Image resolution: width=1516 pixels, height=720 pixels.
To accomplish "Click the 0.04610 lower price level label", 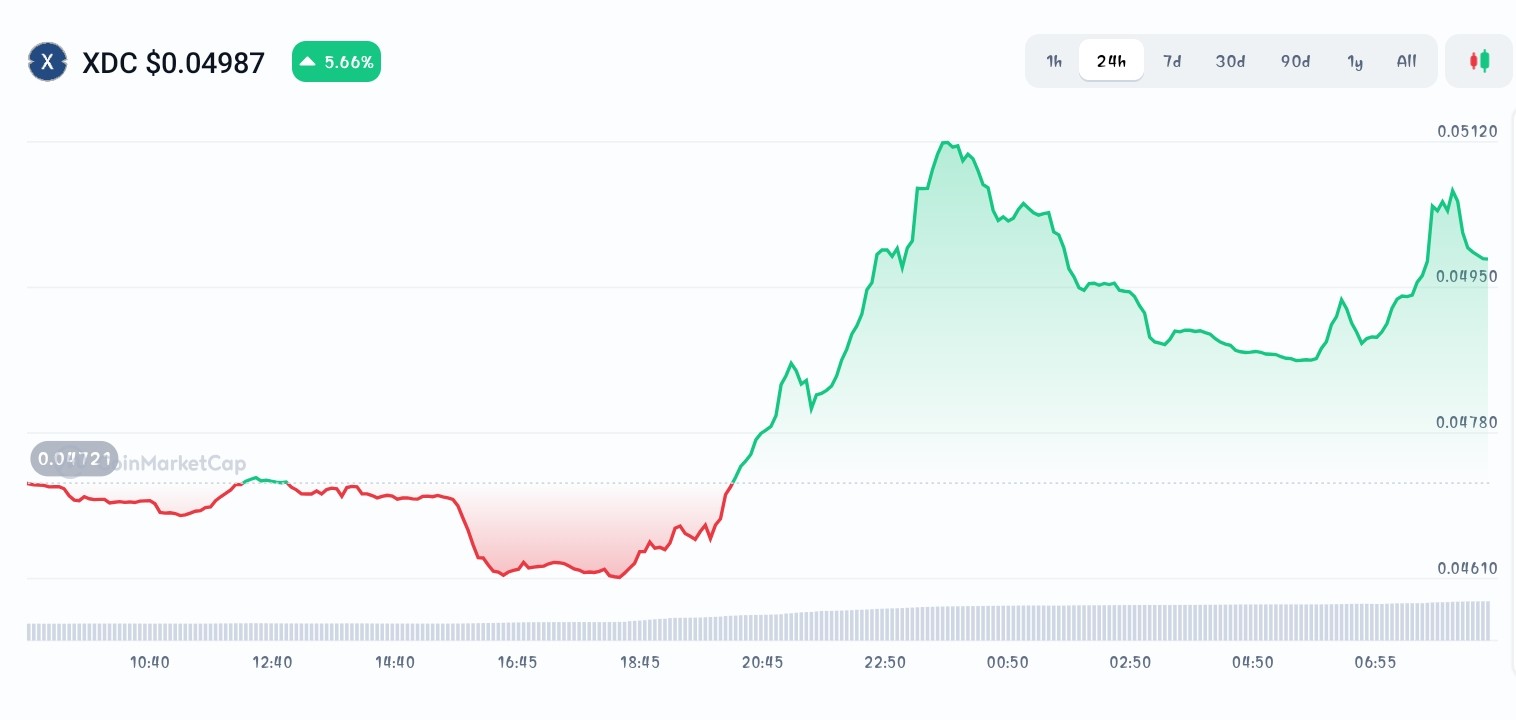I will tap(1466, 568).
